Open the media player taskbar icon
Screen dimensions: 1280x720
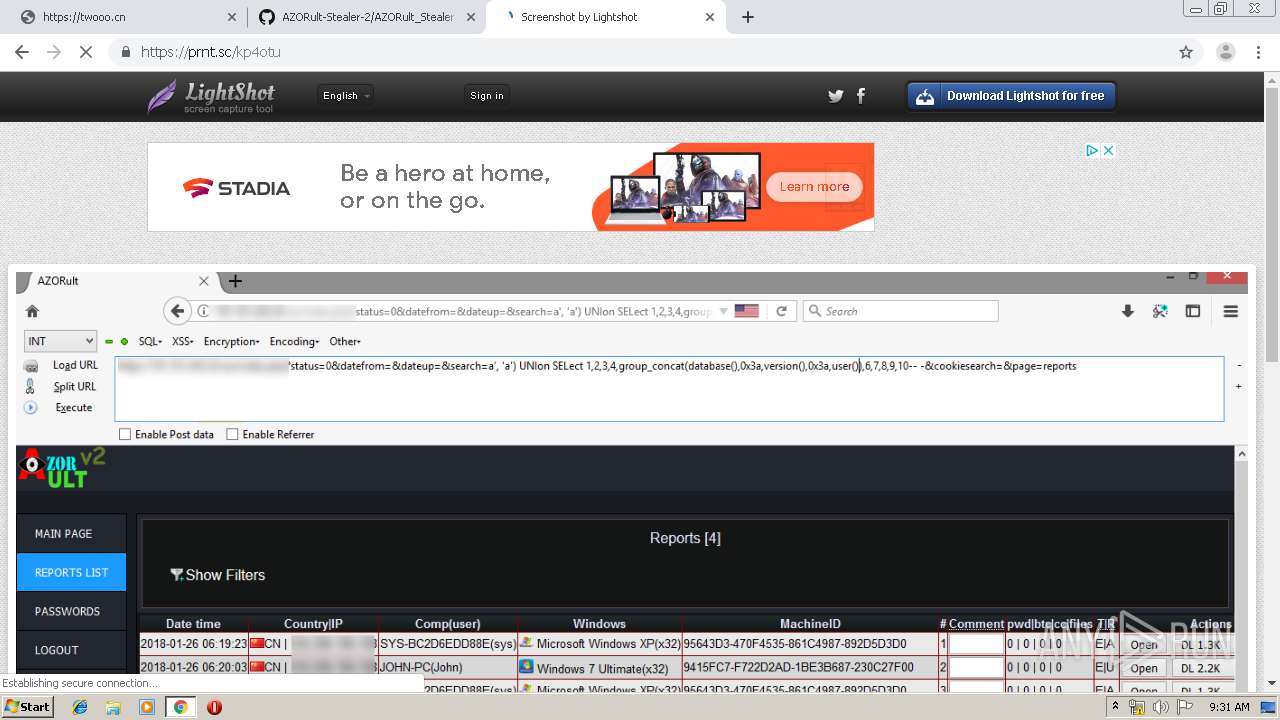[147, 707]
